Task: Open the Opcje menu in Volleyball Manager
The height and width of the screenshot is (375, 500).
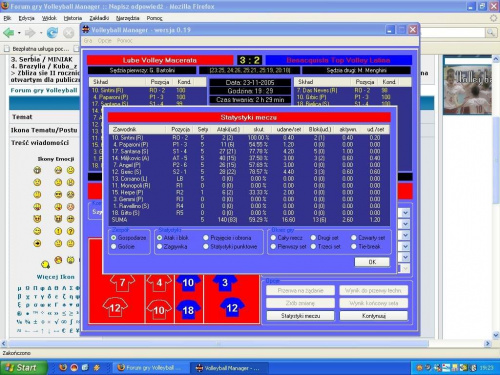Action: [x=105, y=41]
